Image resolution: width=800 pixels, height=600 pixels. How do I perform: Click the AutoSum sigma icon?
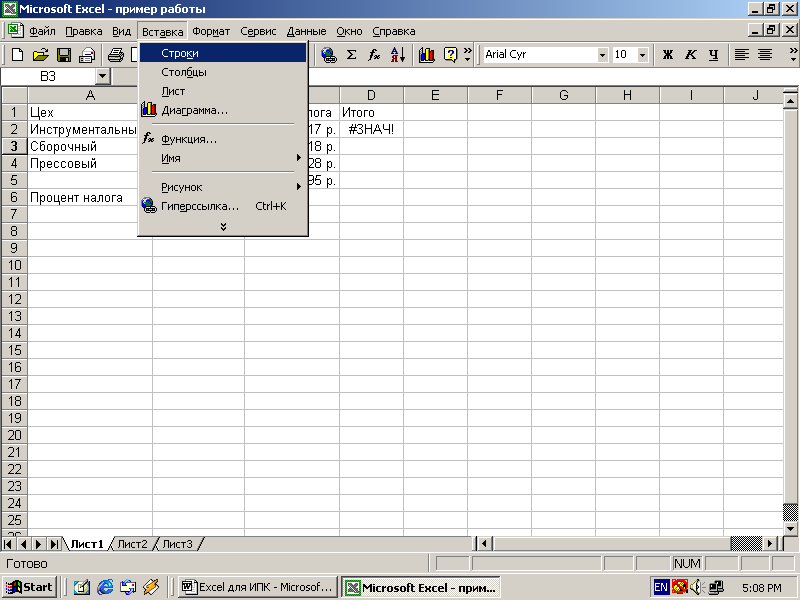coord(352,55)
